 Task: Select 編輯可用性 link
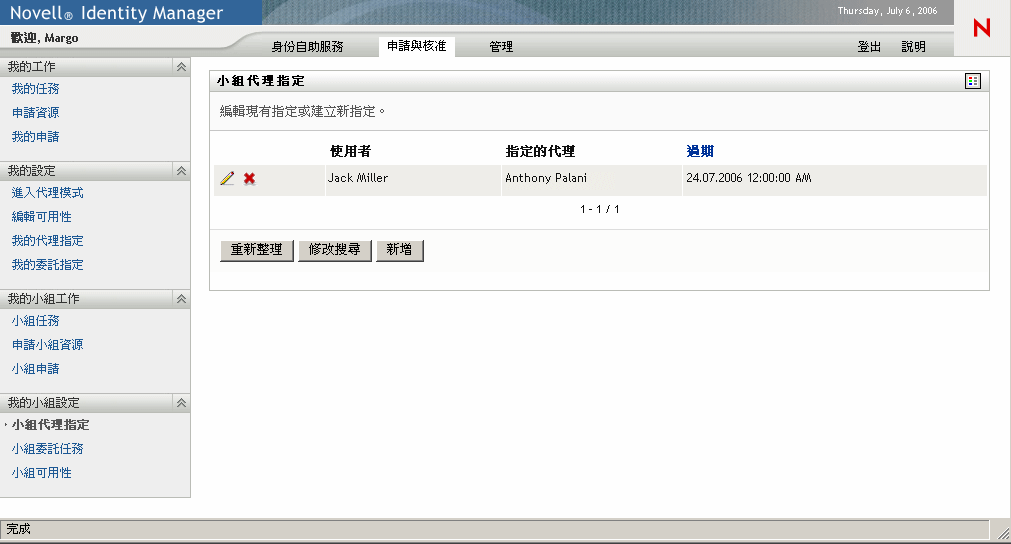(x=41, y=217)
